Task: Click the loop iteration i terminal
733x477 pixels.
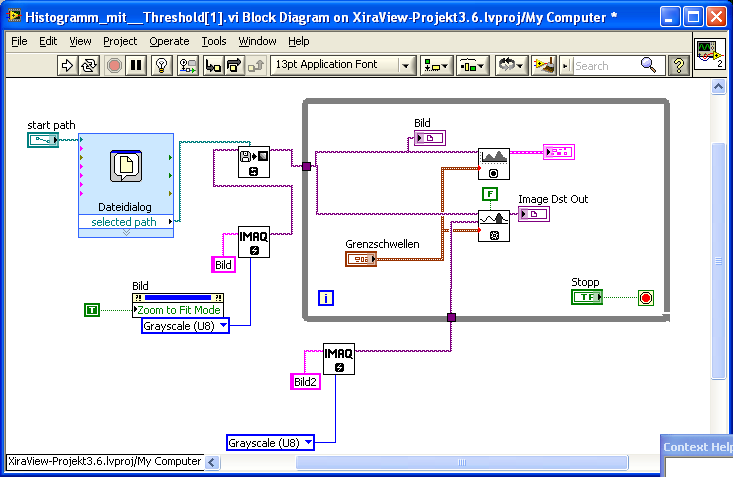Action: coord(326,298)
